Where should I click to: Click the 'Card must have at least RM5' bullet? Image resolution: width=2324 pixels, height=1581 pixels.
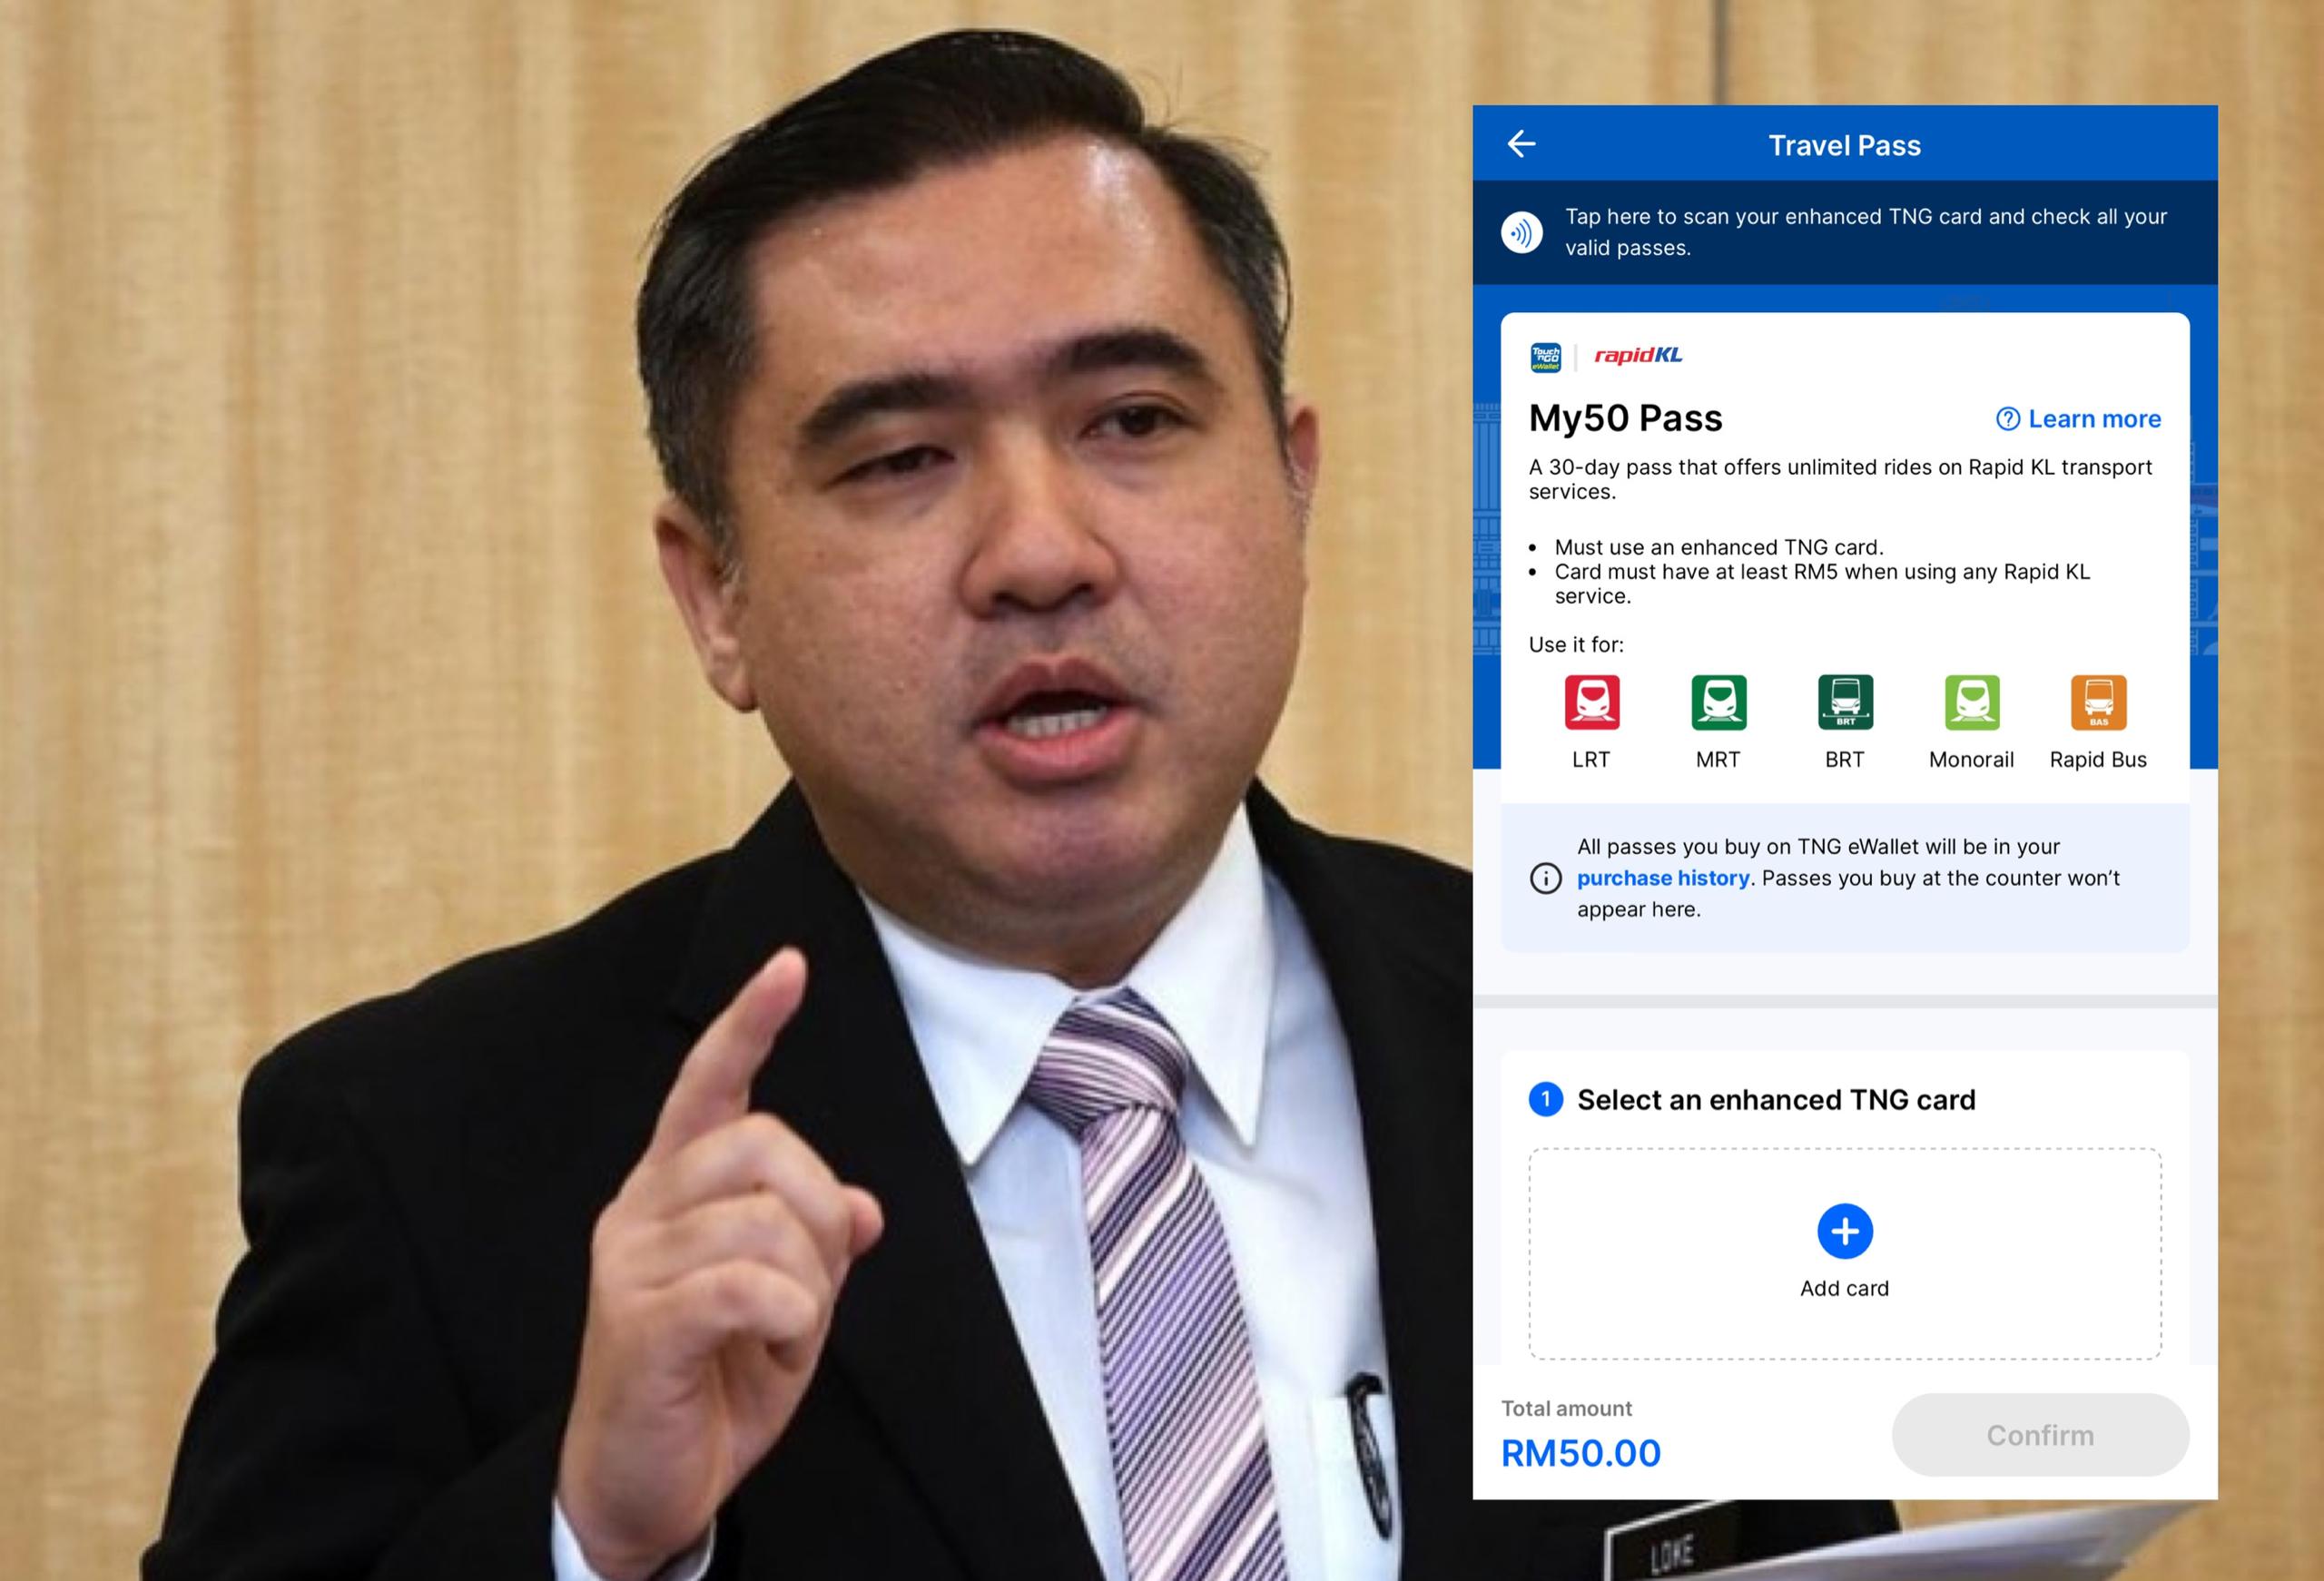(1822, 583)
